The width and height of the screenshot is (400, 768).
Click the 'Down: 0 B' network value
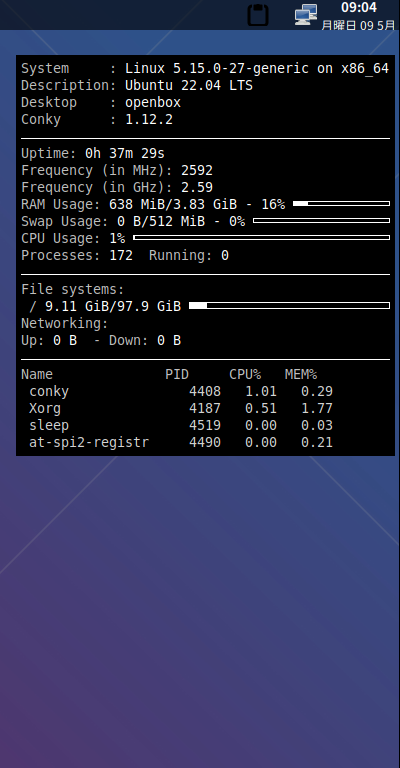coord(145,340)
